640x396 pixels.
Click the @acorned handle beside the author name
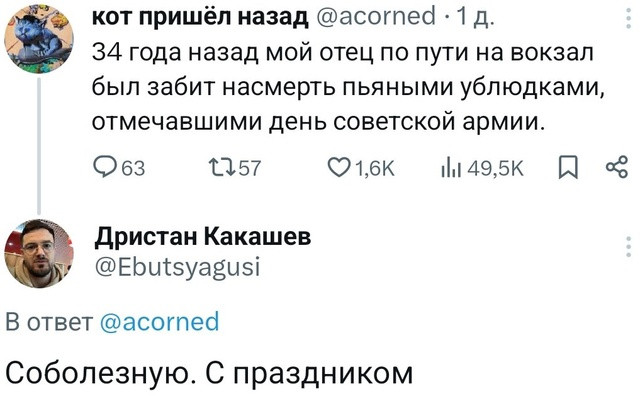pyautogui.click(x=376, y=17)
